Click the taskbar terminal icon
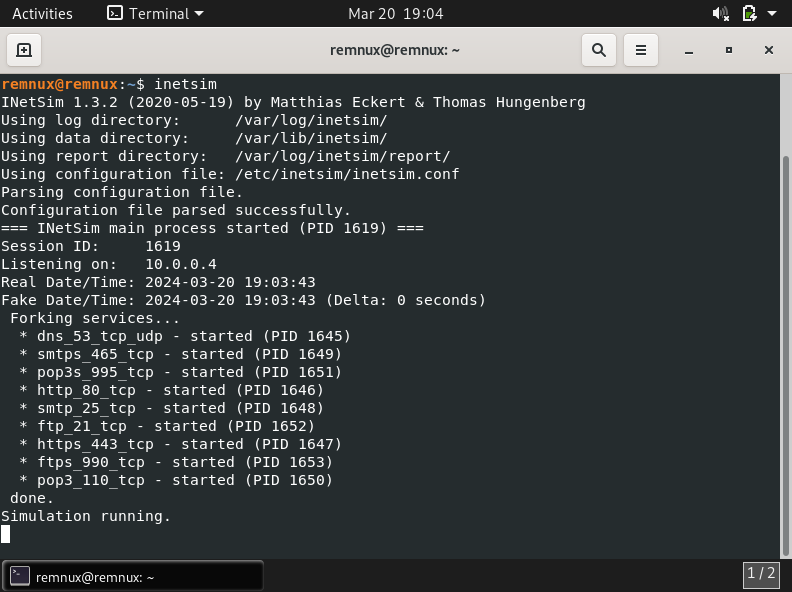Screen dimensions: 792x592 pyautogui.click(x=20, y=576)
